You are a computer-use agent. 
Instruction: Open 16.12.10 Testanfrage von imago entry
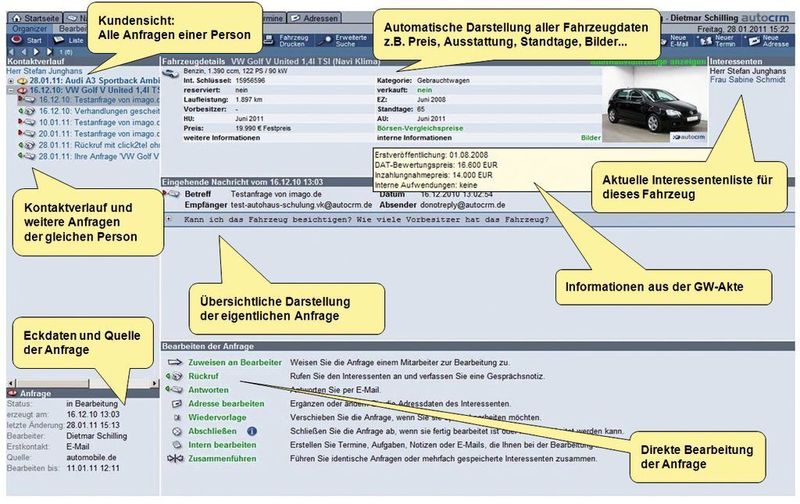point(98,100)
